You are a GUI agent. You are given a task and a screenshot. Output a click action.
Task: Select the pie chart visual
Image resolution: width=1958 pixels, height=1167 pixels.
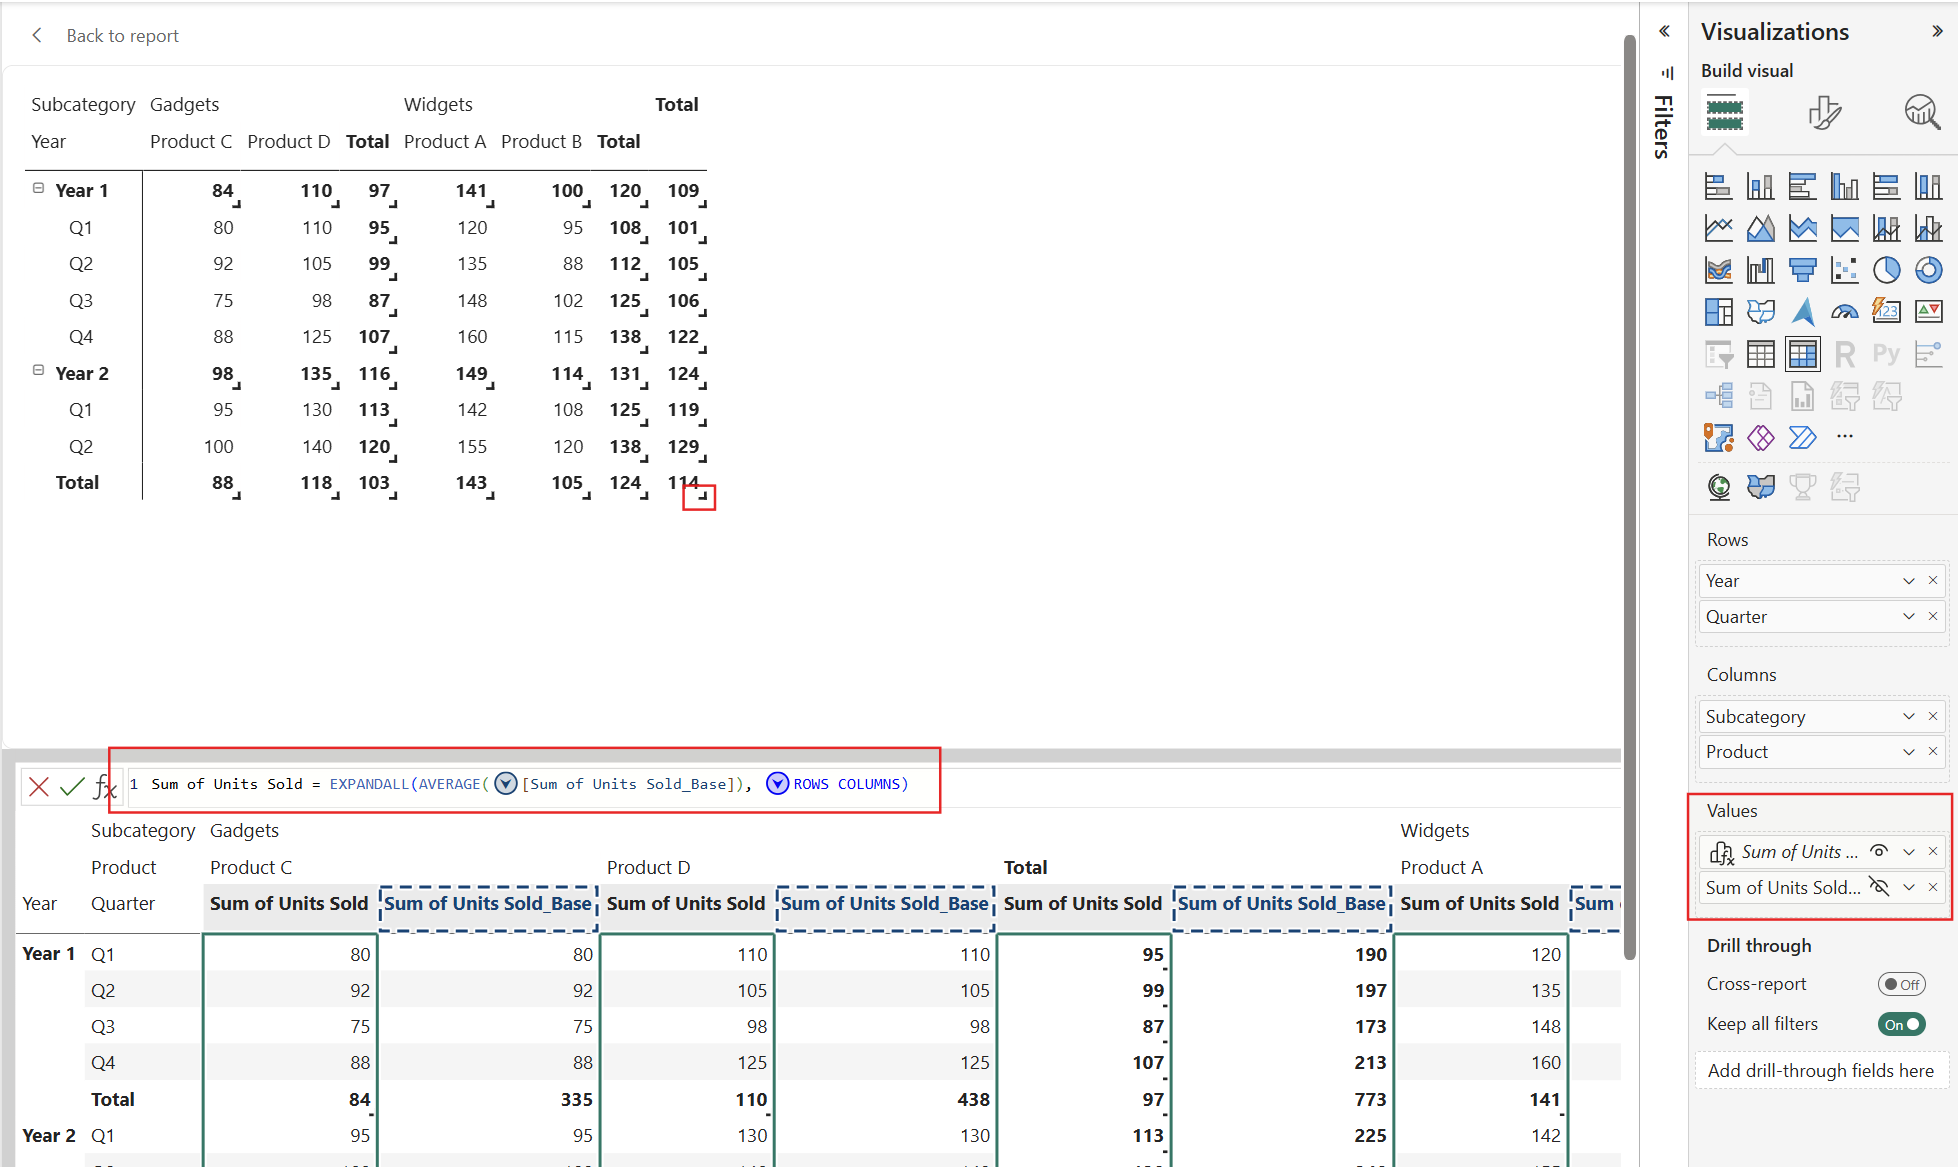pyautogui.click(x=1886, y=270)
